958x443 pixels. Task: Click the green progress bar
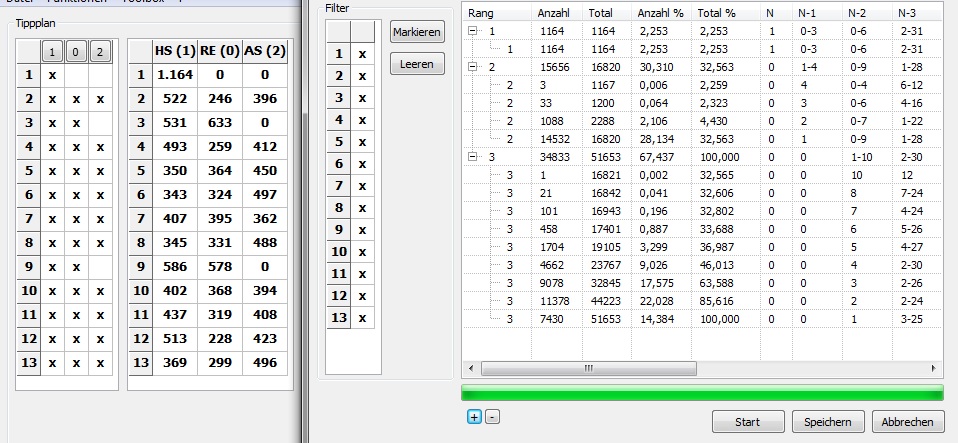click(x=702, y=393)
